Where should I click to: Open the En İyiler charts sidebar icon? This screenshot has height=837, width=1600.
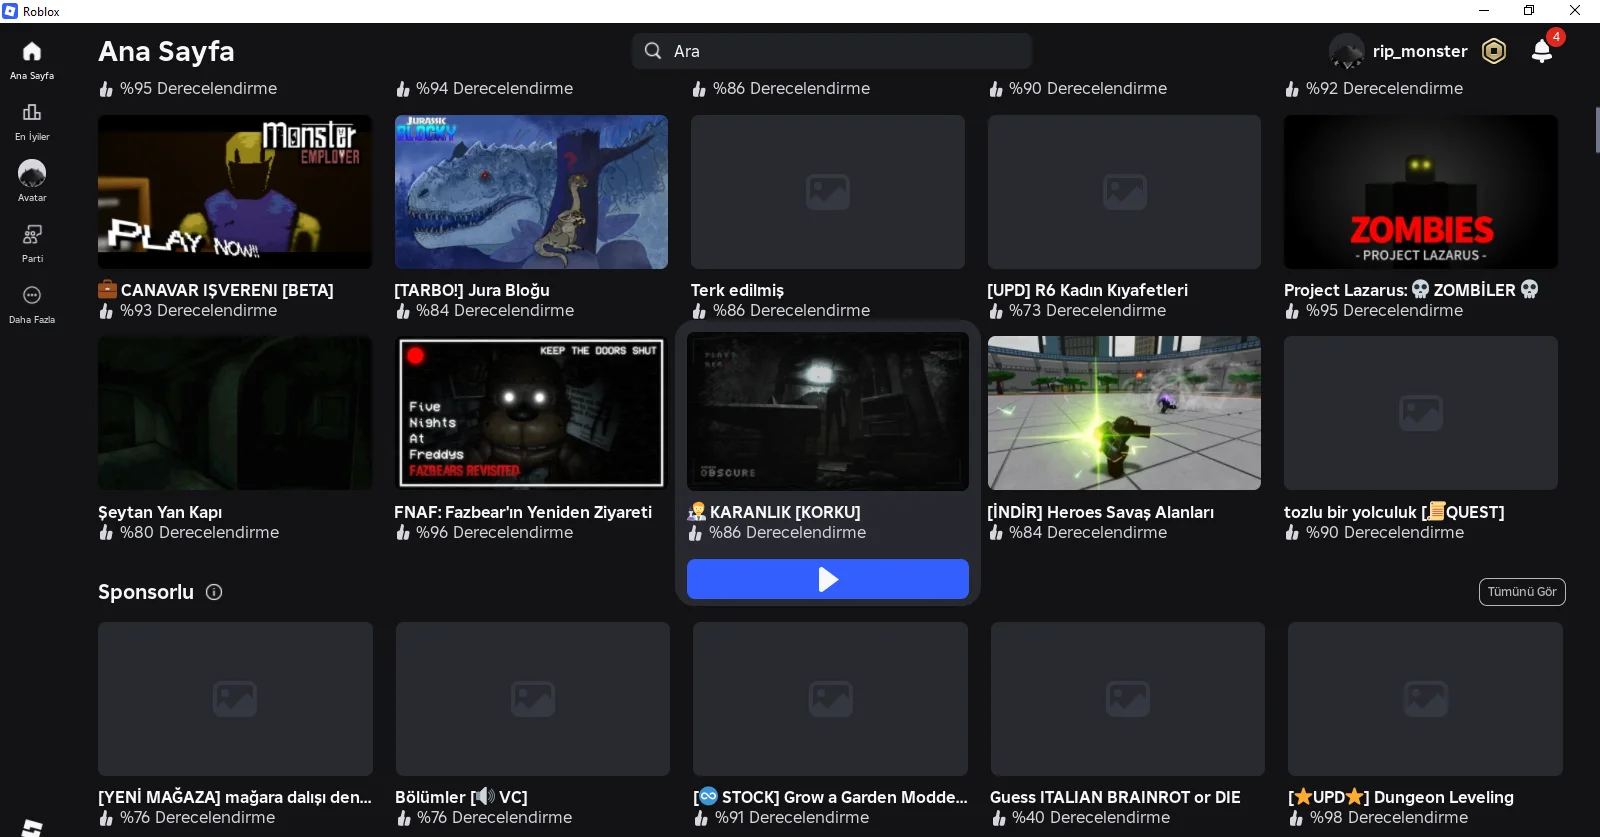[32, 112]
